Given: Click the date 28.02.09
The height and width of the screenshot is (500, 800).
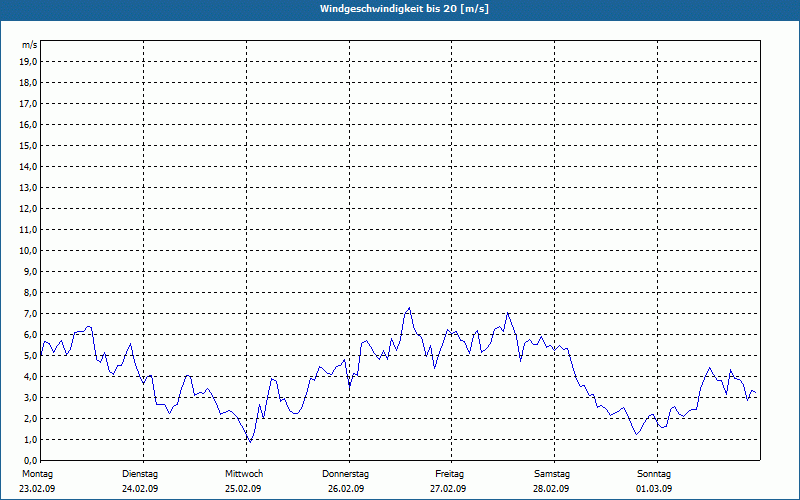Looking at the screenshot, I should [551, 489].
